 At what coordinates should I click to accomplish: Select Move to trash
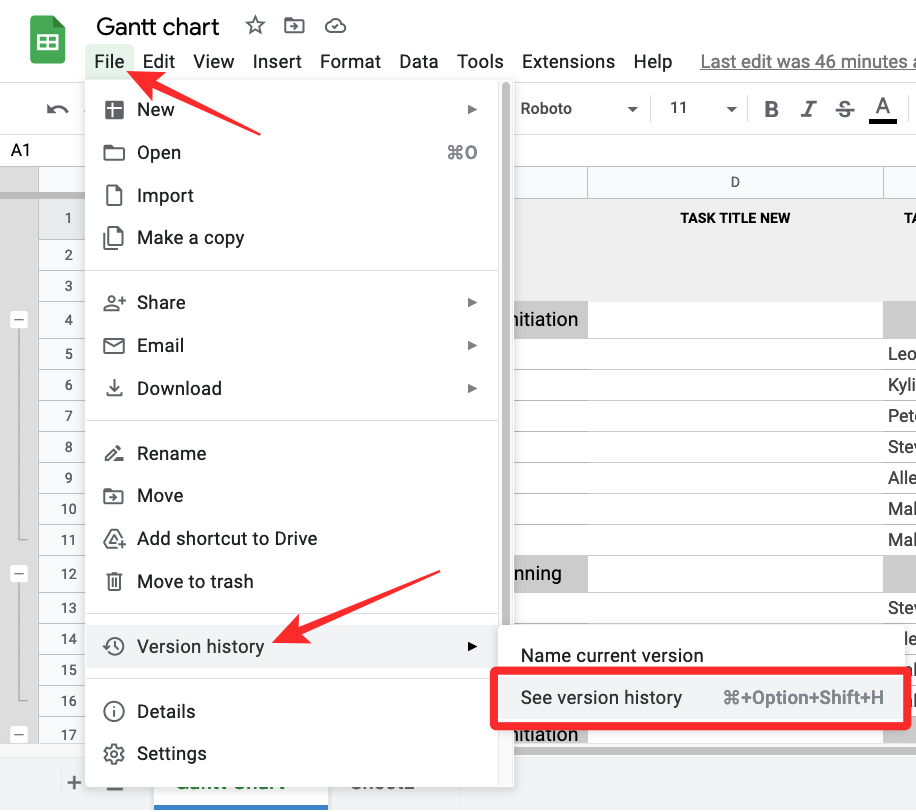[x=292, y=581]
